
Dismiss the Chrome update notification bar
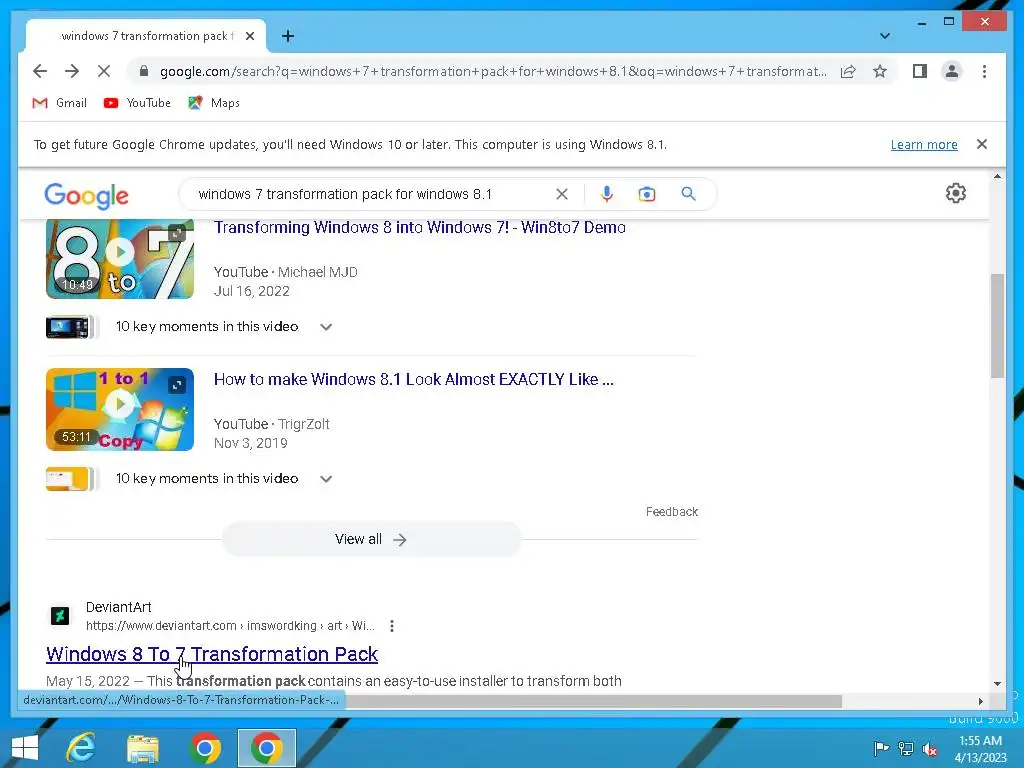(982, 144)
